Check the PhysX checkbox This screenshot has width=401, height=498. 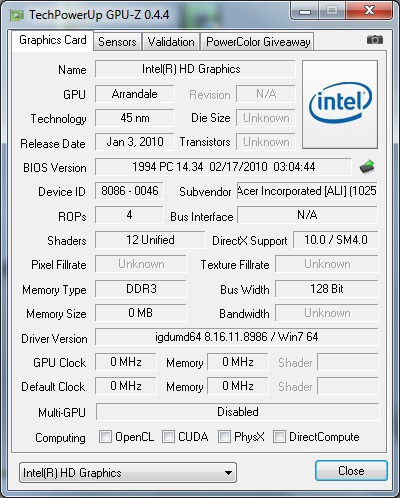pos(224,436)
